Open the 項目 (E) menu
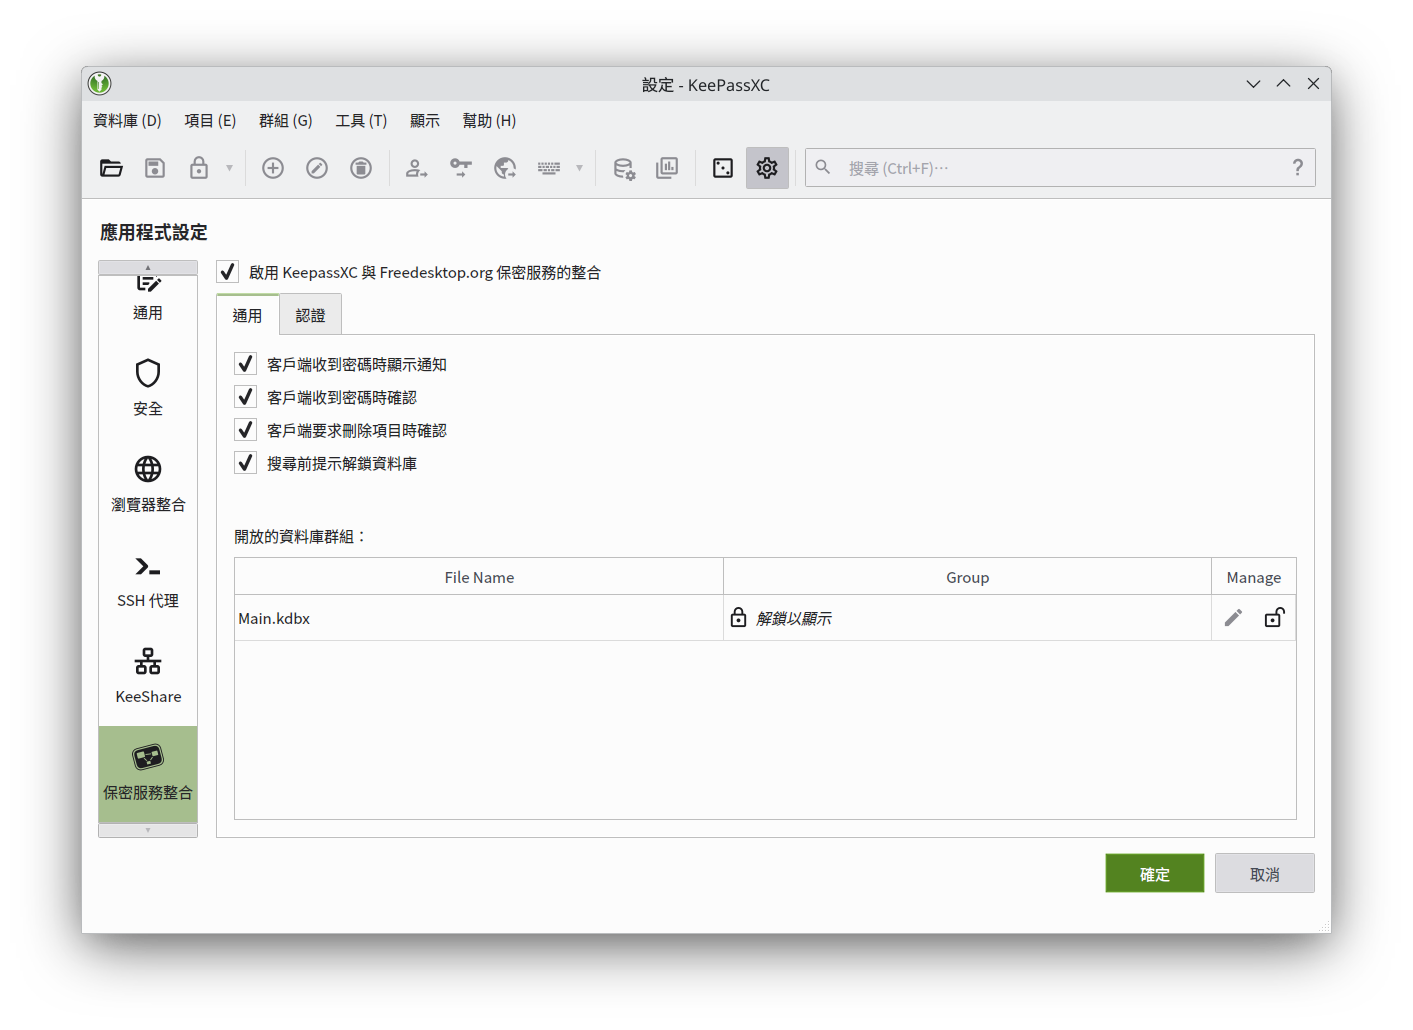This screenshot has height=1030, width=1413. (210, 120)
